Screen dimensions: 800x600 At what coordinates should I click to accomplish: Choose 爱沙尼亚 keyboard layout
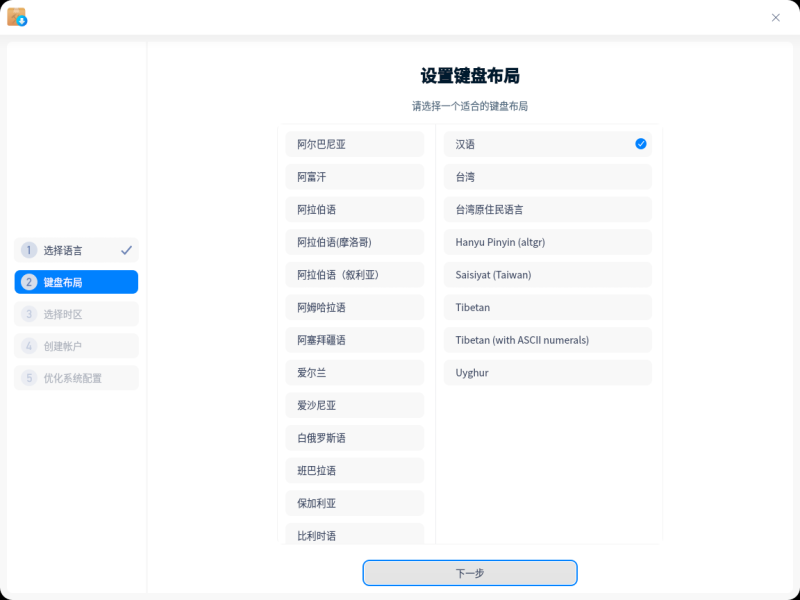[355, 406]
